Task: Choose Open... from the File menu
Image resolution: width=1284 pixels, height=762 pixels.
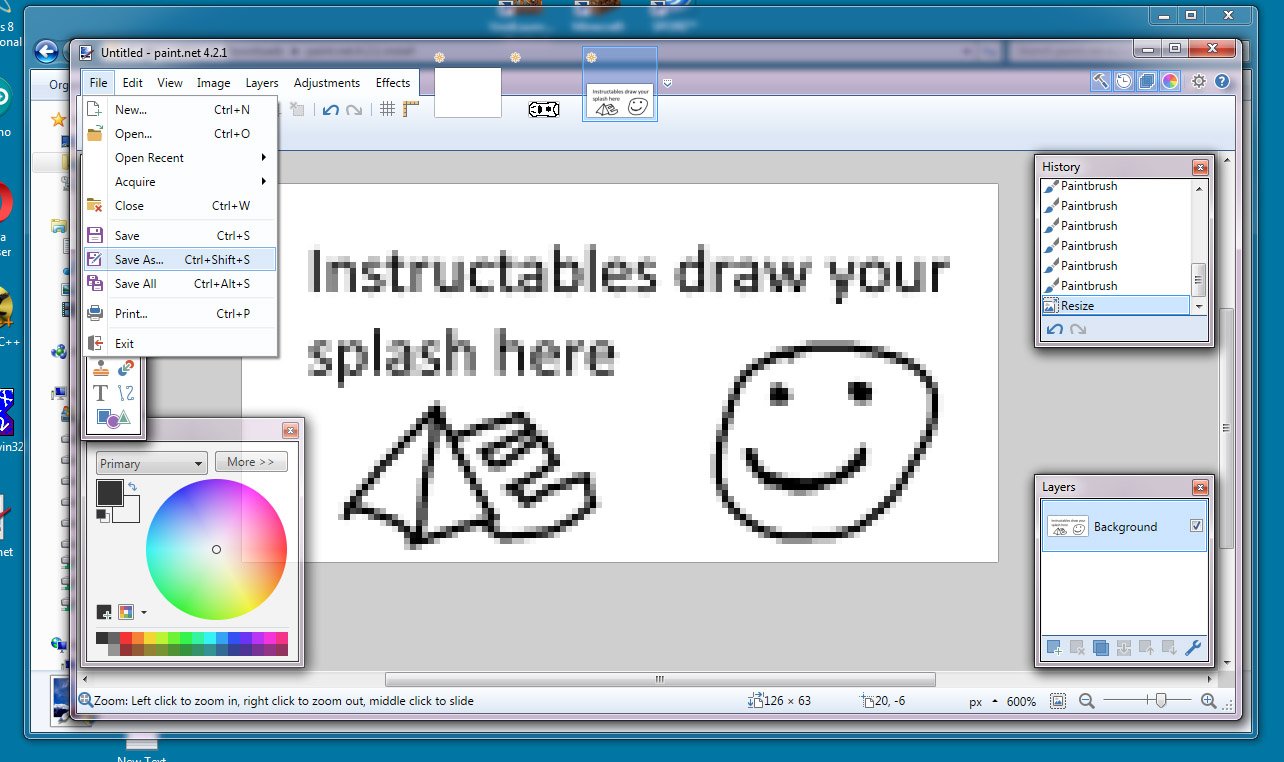Action: click(x=178, y=134)
